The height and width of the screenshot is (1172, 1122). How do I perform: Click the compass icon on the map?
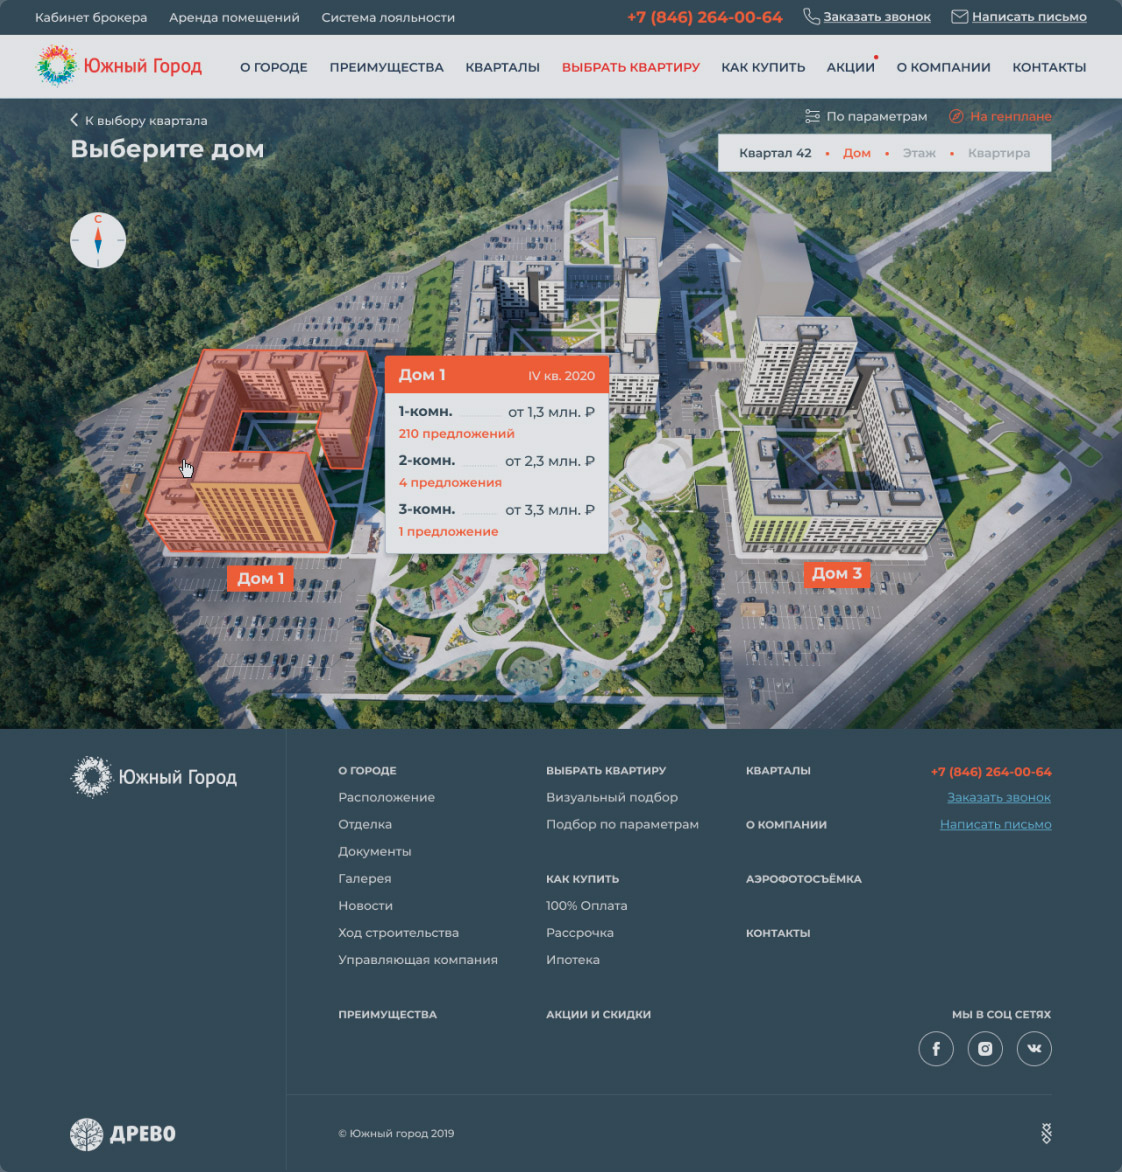(98, 240)
